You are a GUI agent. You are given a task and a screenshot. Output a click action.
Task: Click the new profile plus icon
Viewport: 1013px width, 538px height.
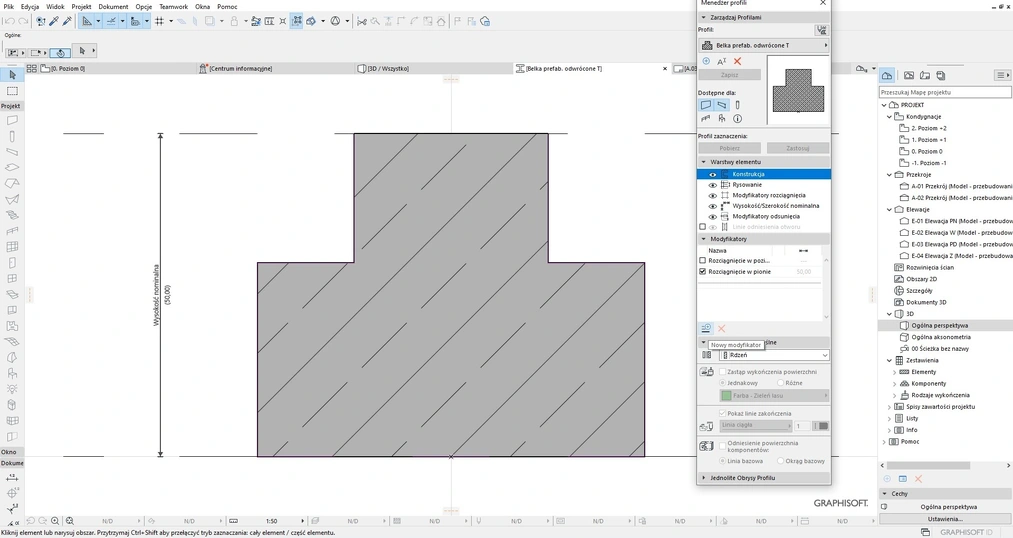[706, 61]
